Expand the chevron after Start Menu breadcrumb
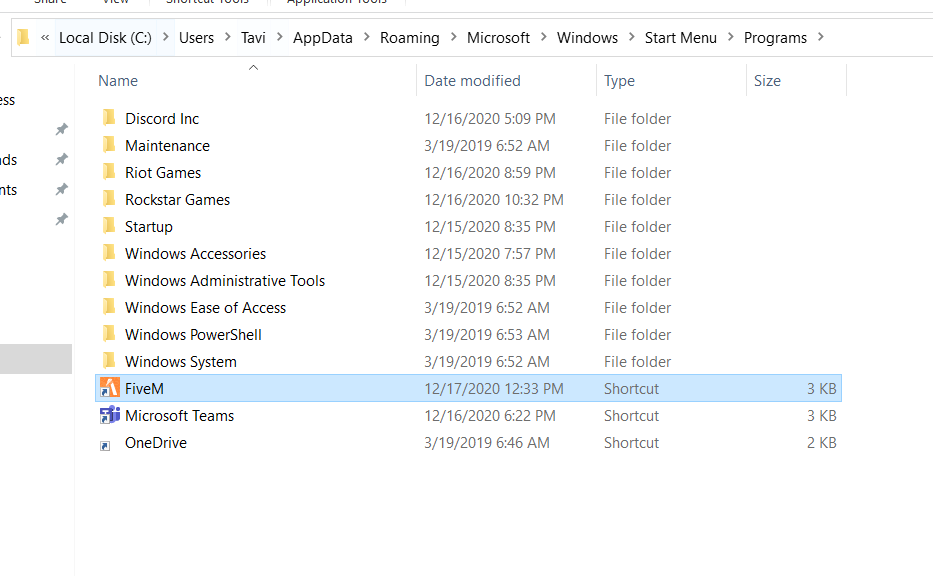 [730, 38]
